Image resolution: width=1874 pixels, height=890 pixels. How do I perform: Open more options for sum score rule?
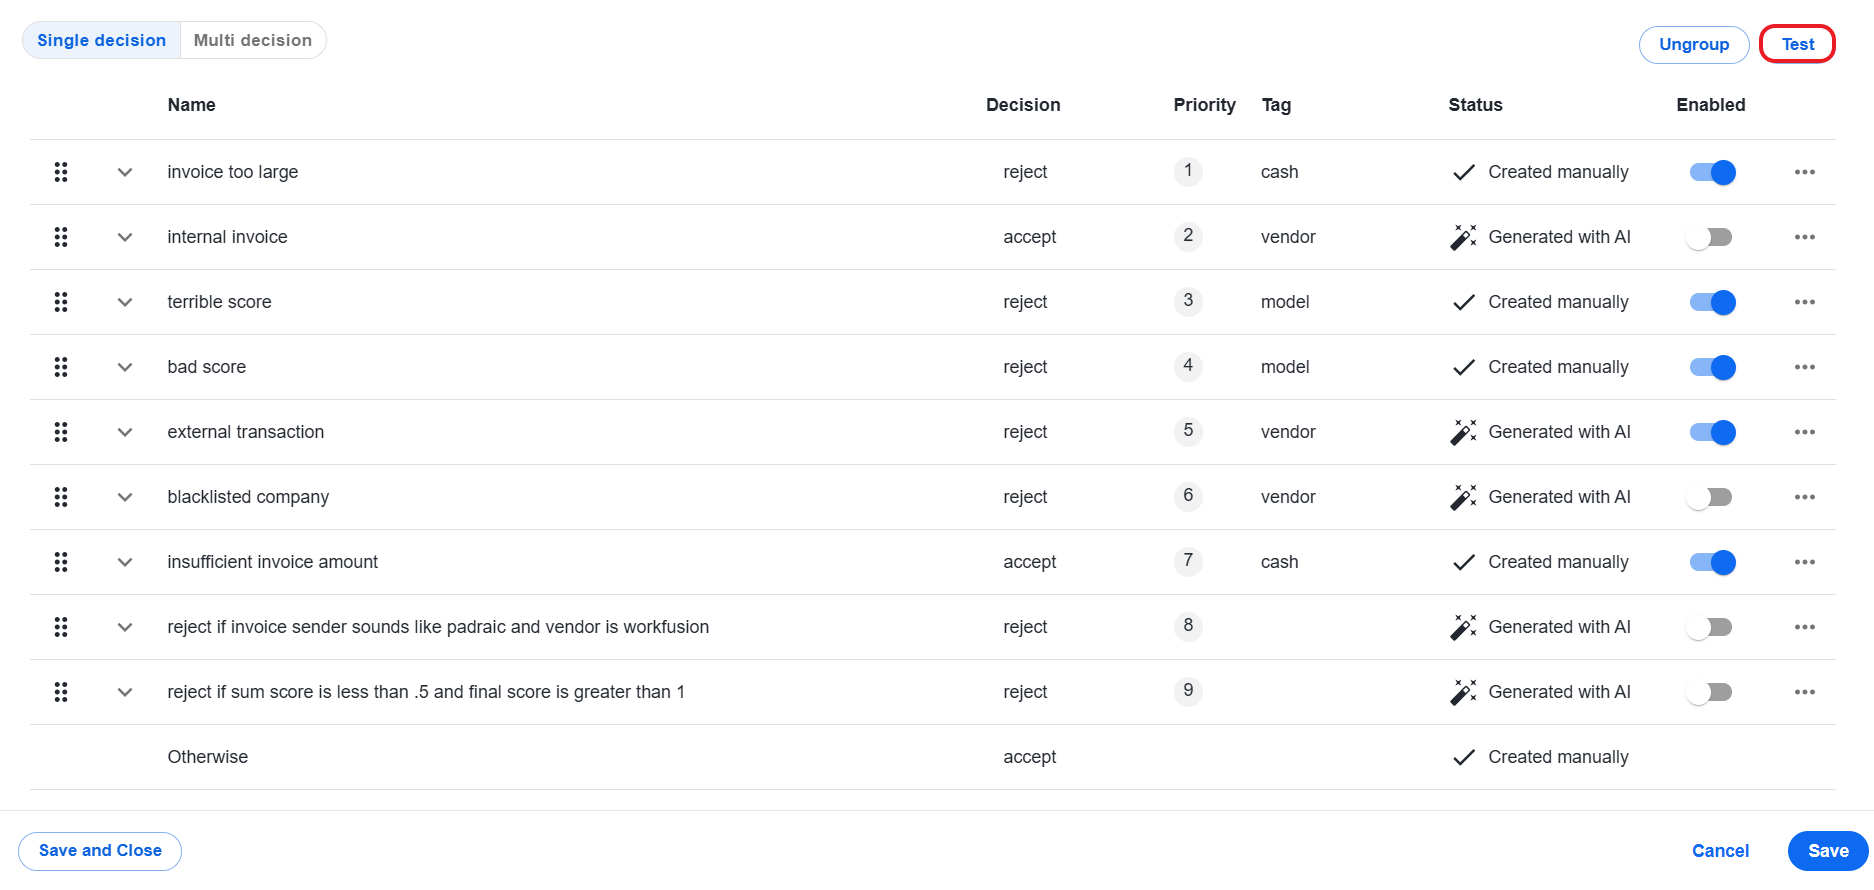coord(1804,692)
